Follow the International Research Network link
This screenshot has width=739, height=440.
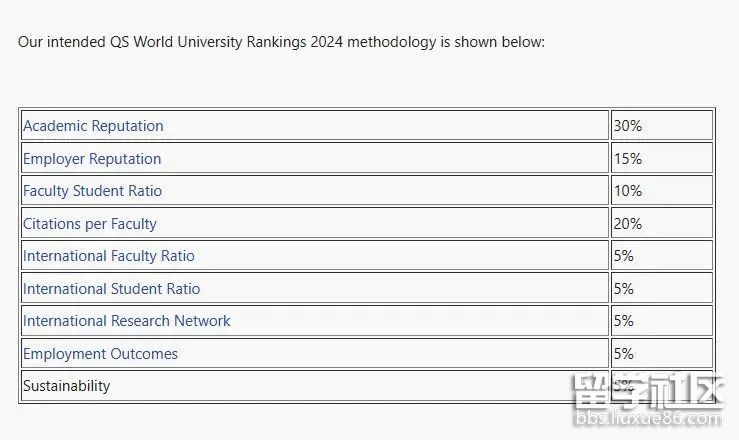click(x=127, y=321)
